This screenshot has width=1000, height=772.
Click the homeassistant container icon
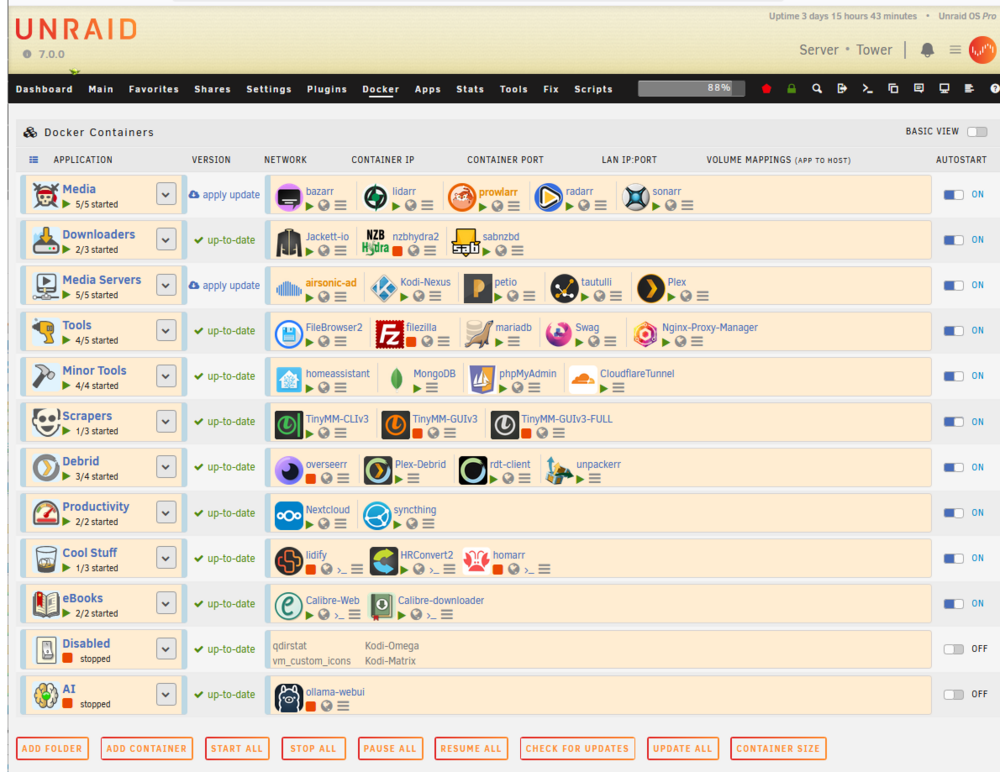click(288, 379)
